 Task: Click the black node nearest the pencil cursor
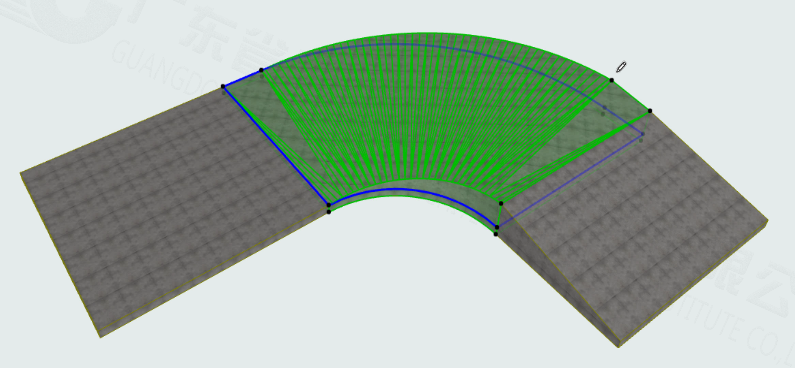611,80
